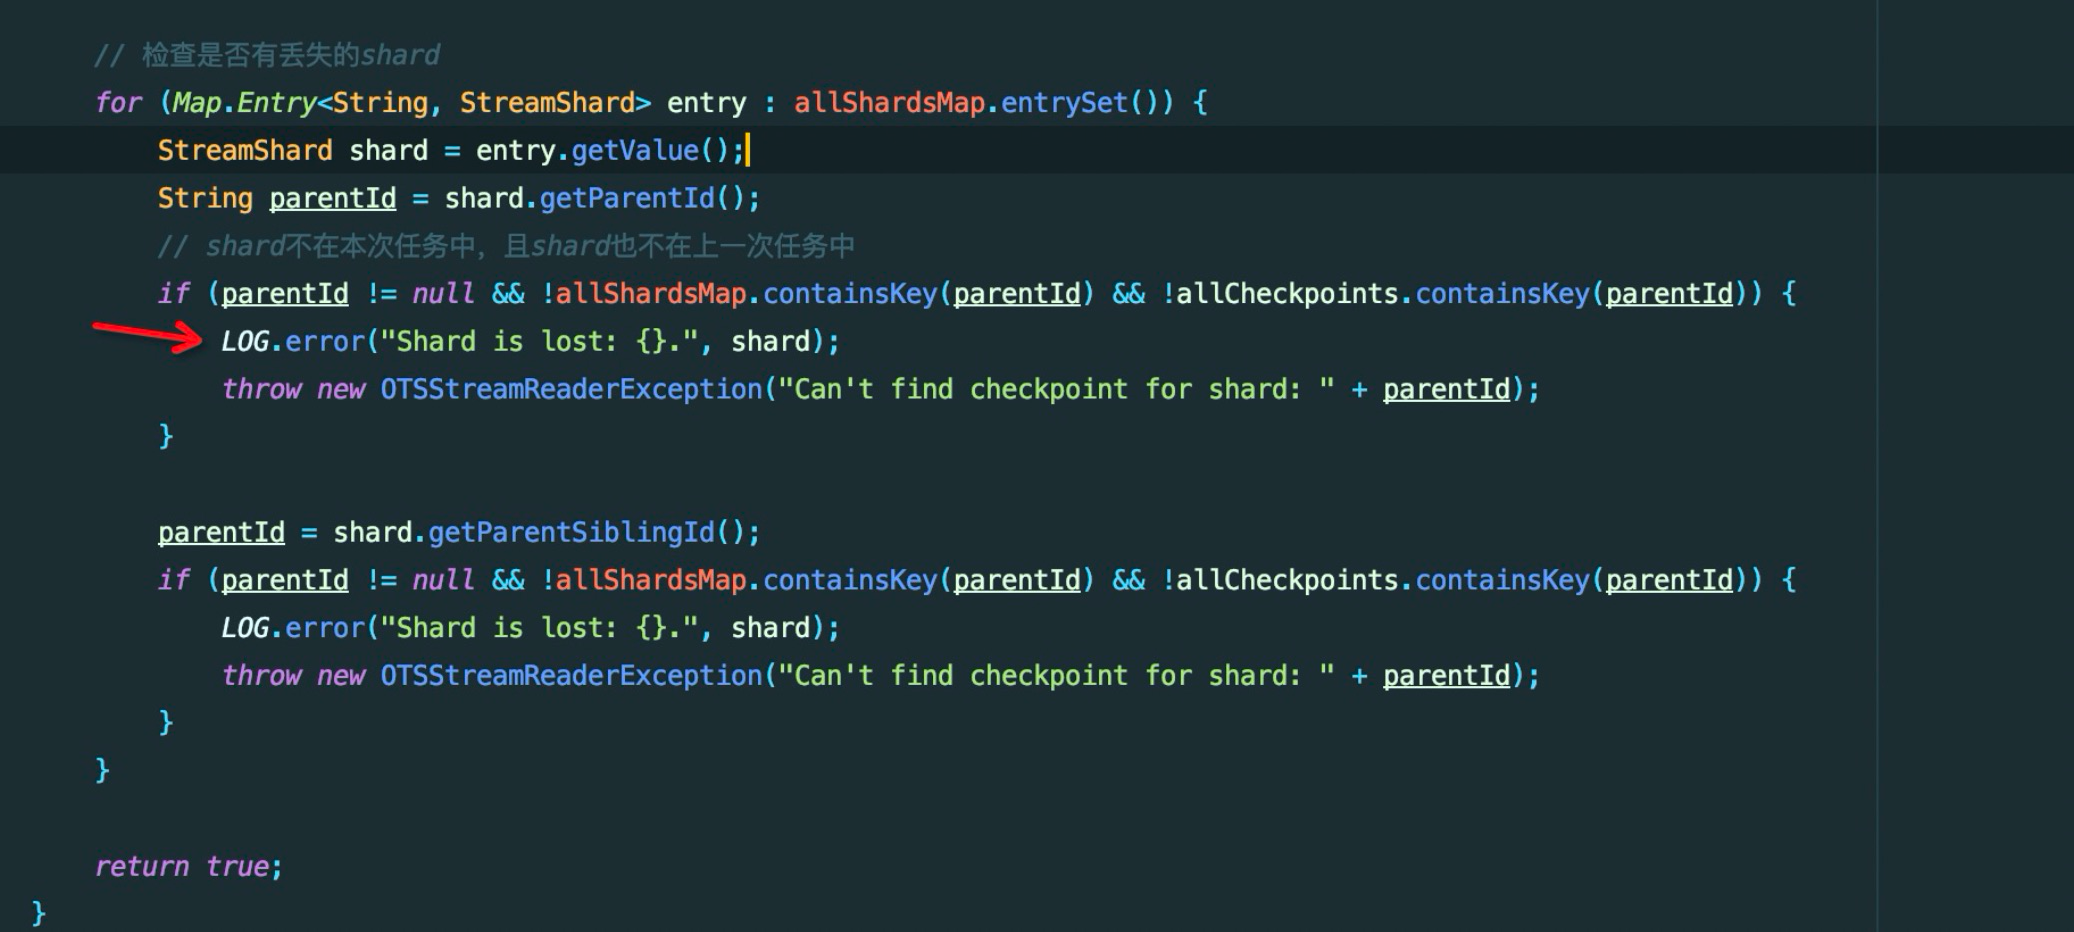Click the comment 检查是否有丢失的shard
Viewport: 2074px width, 932px height.
click(265, 54)
